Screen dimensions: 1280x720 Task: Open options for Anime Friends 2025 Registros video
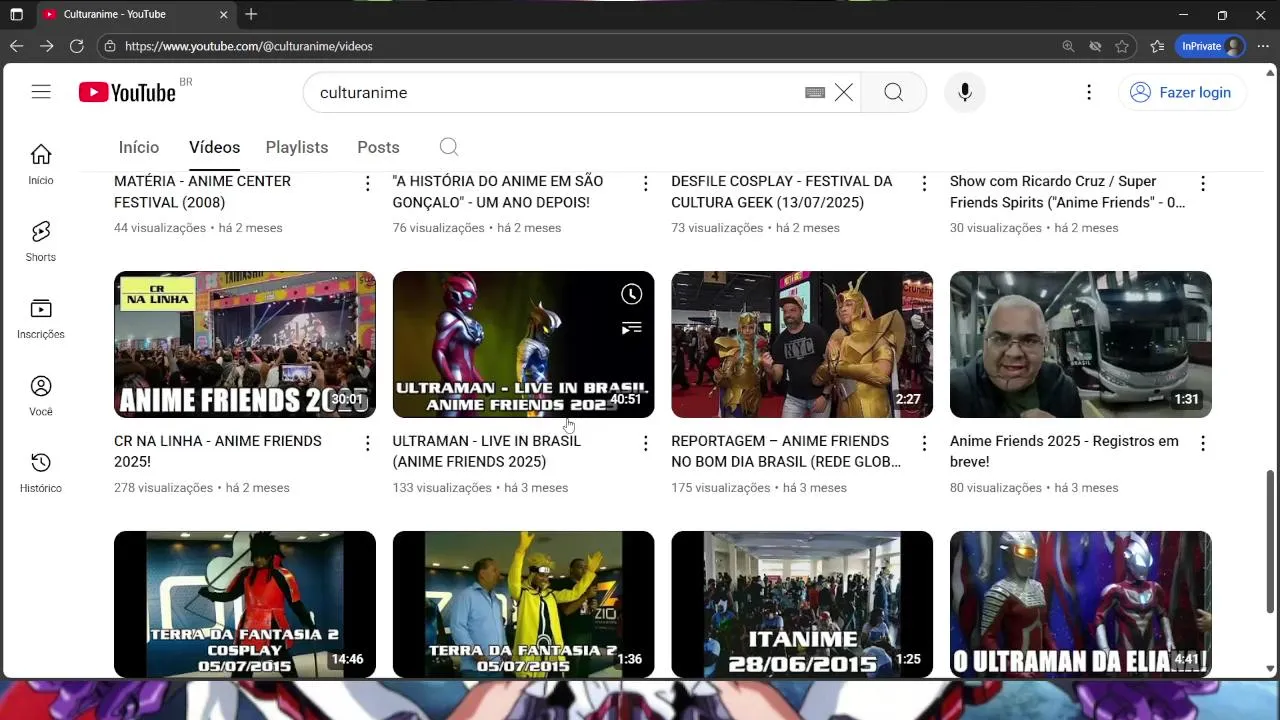click(1203, 443)
